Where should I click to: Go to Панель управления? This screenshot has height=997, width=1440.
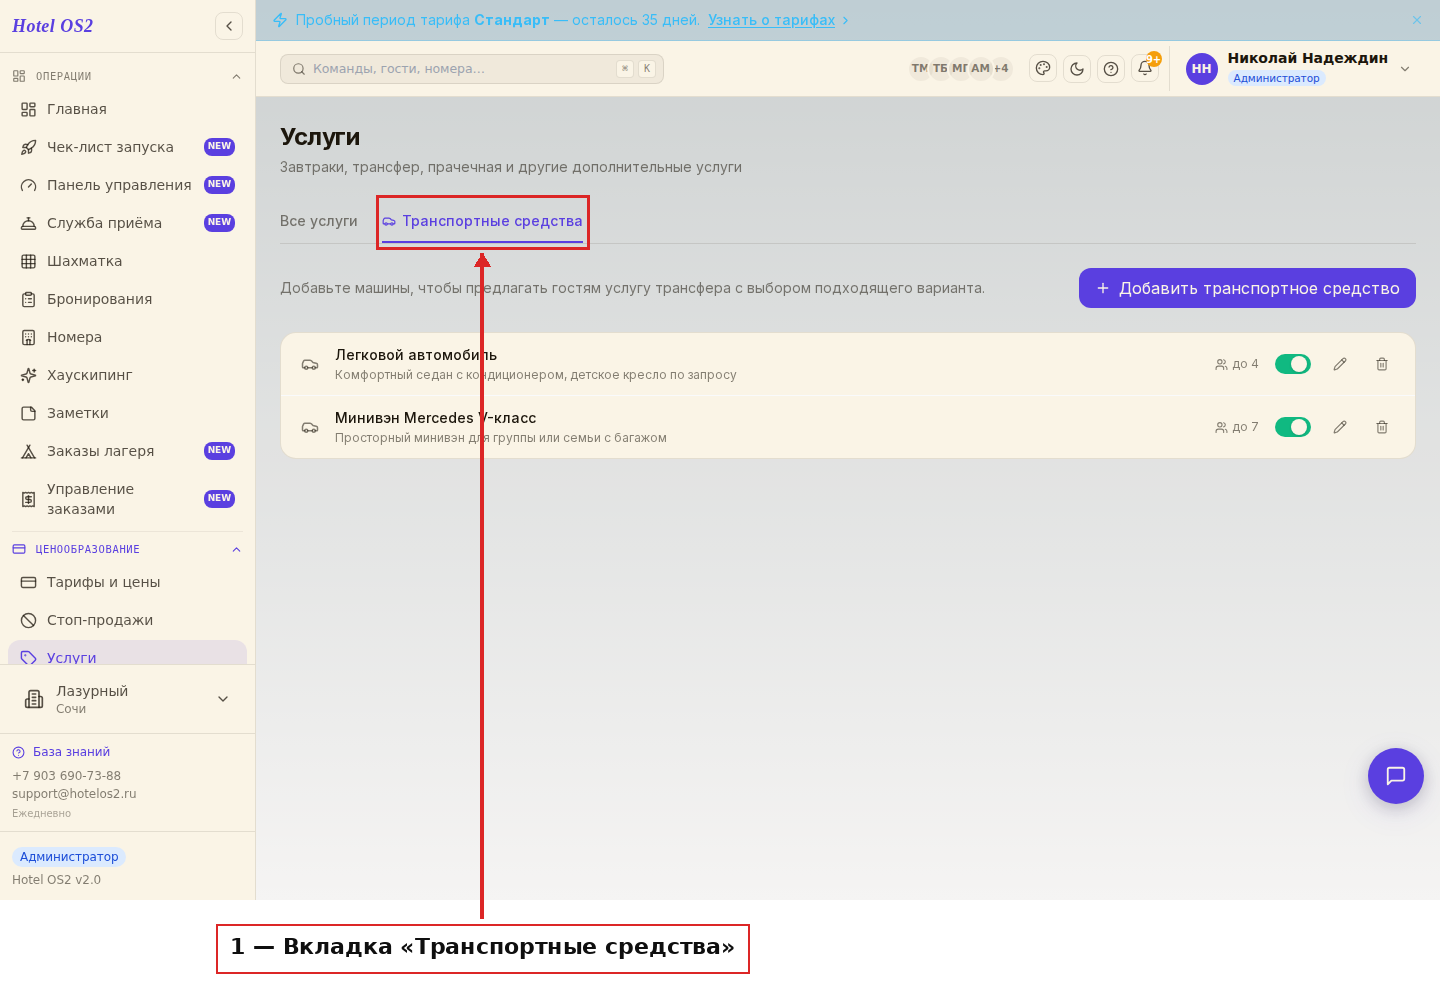coord(127,185)
